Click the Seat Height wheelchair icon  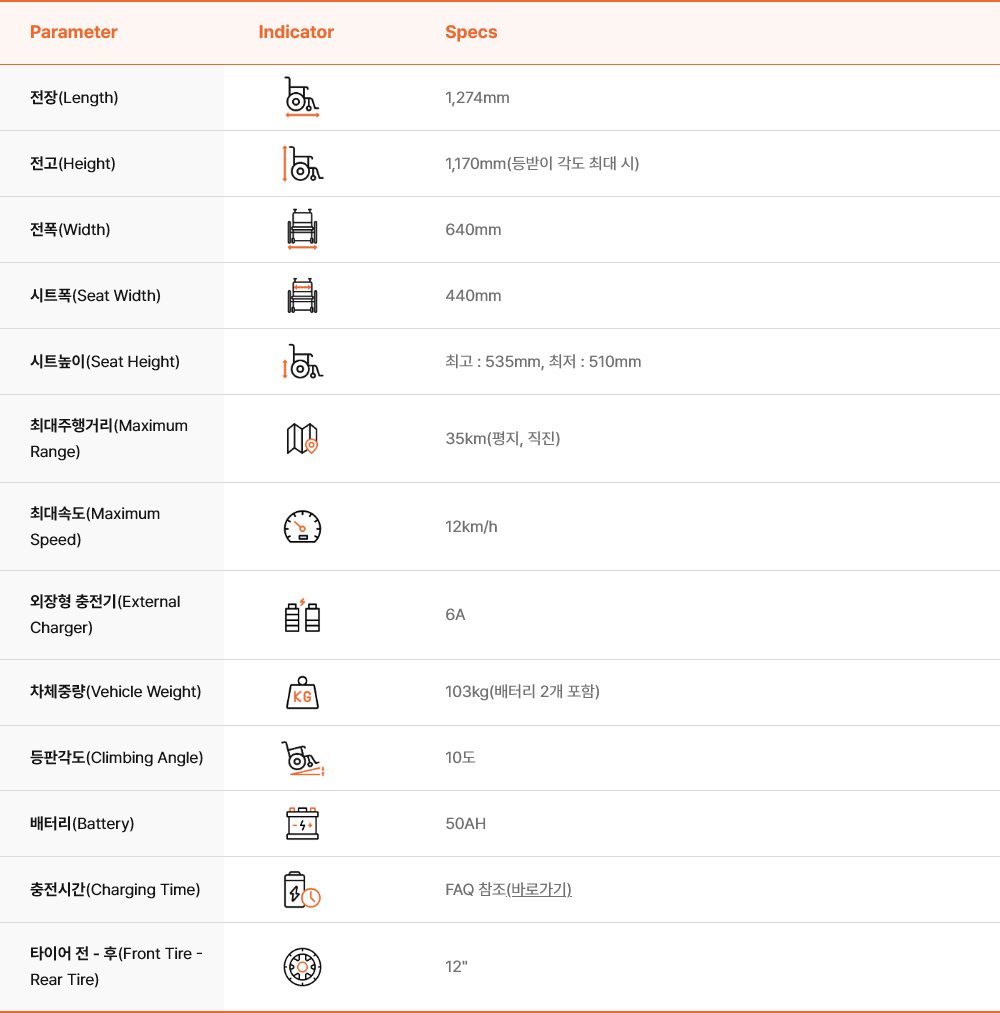(302, 361)
